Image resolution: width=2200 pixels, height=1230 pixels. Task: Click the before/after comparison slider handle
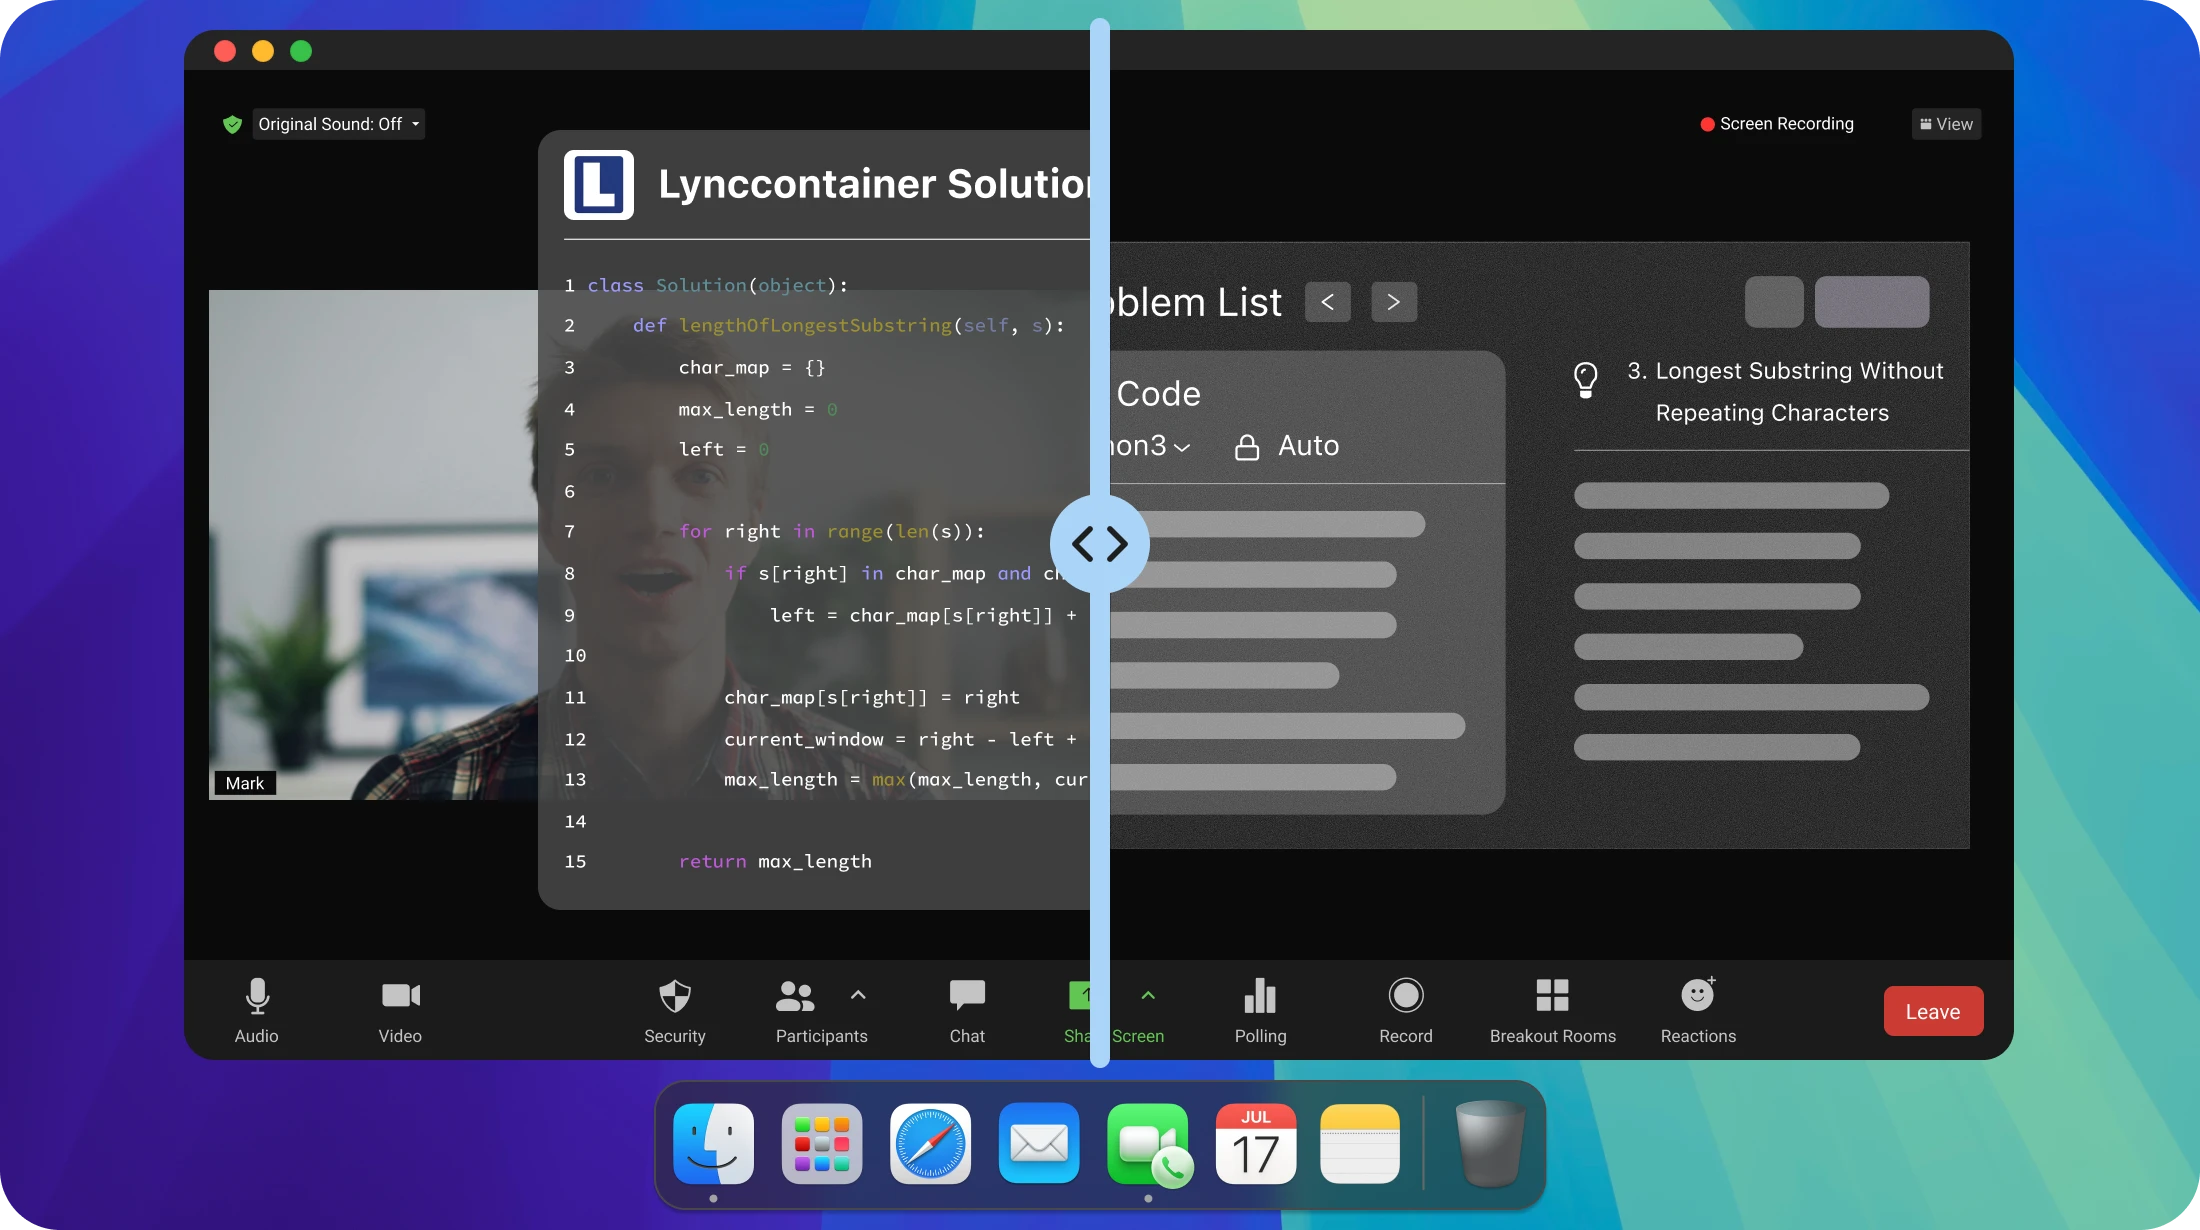1099,544
